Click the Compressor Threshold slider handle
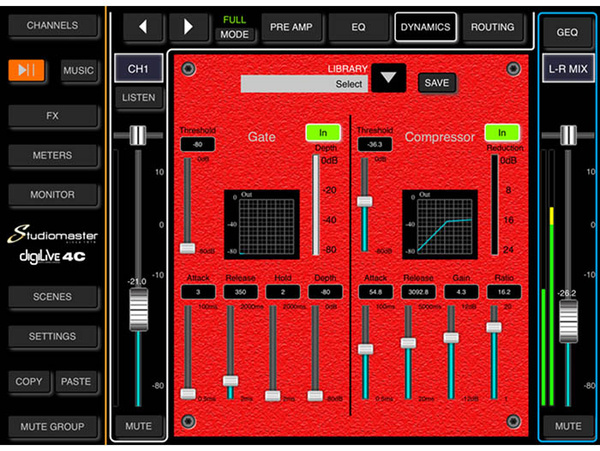This screenshot has height=451, width=600. click(x=365, y=201)
